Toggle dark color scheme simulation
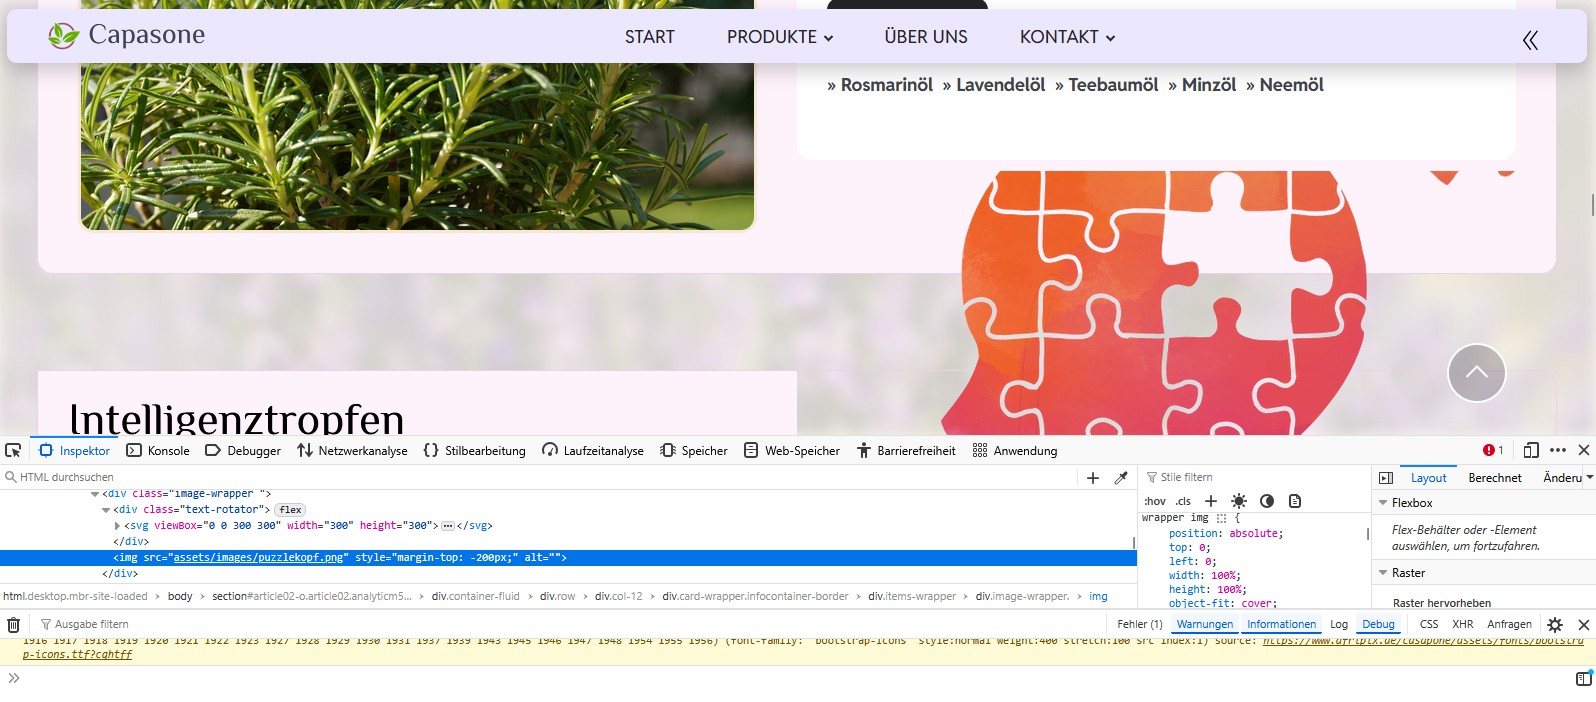 (x=1267, y=501)
